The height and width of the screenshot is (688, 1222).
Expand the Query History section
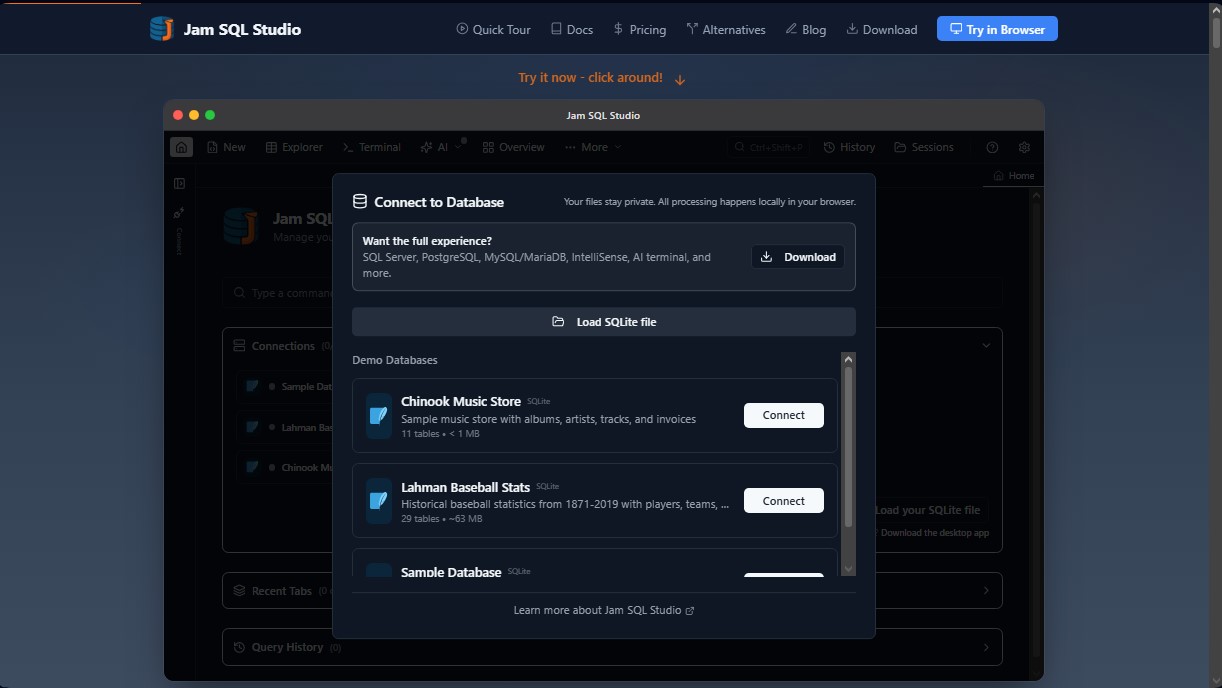(x=986, y=647)
